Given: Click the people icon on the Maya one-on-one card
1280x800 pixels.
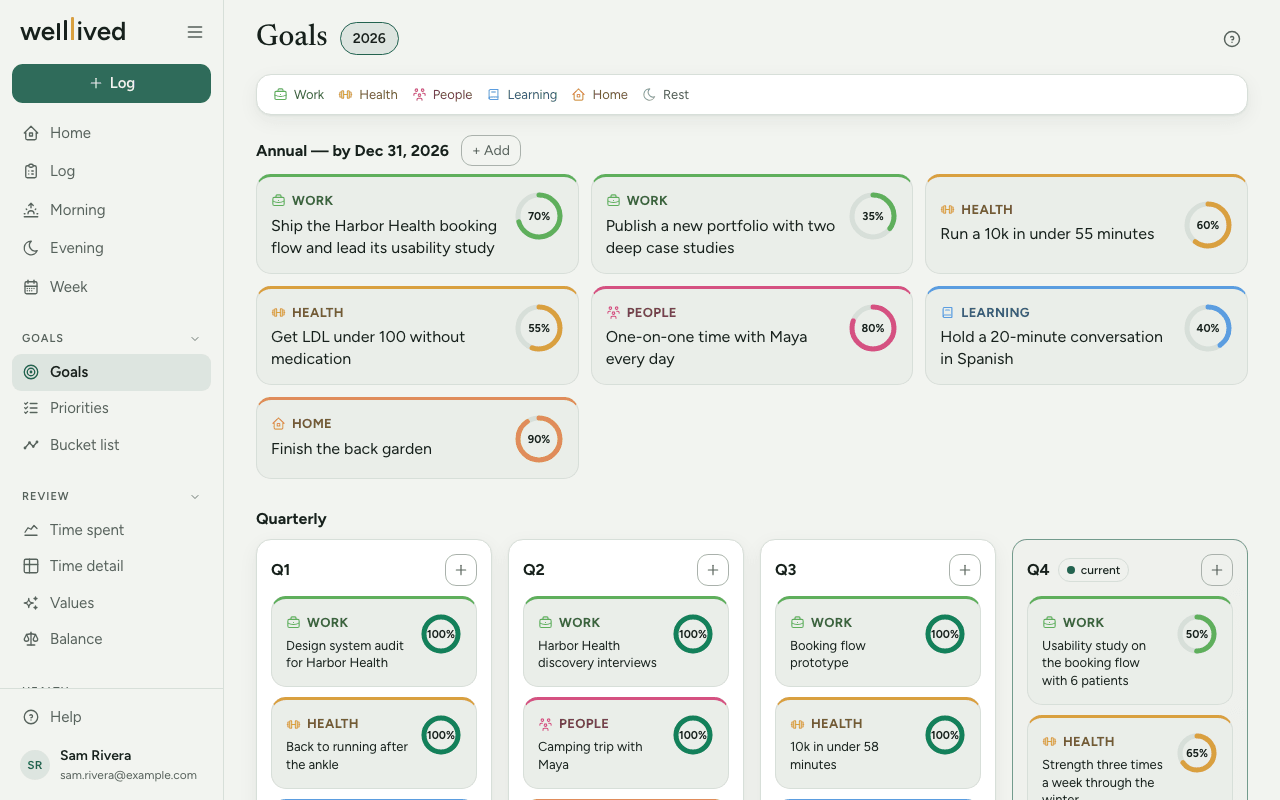Looking at the screenshot, I should tap(613, 313).
